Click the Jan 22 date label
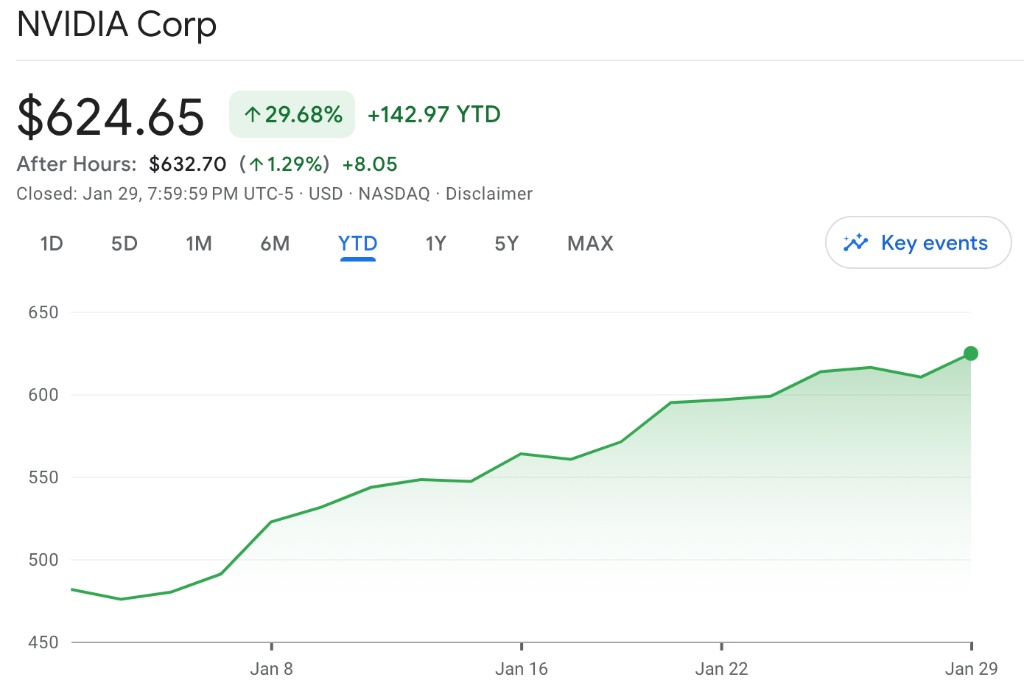 (x=721, y=669)
